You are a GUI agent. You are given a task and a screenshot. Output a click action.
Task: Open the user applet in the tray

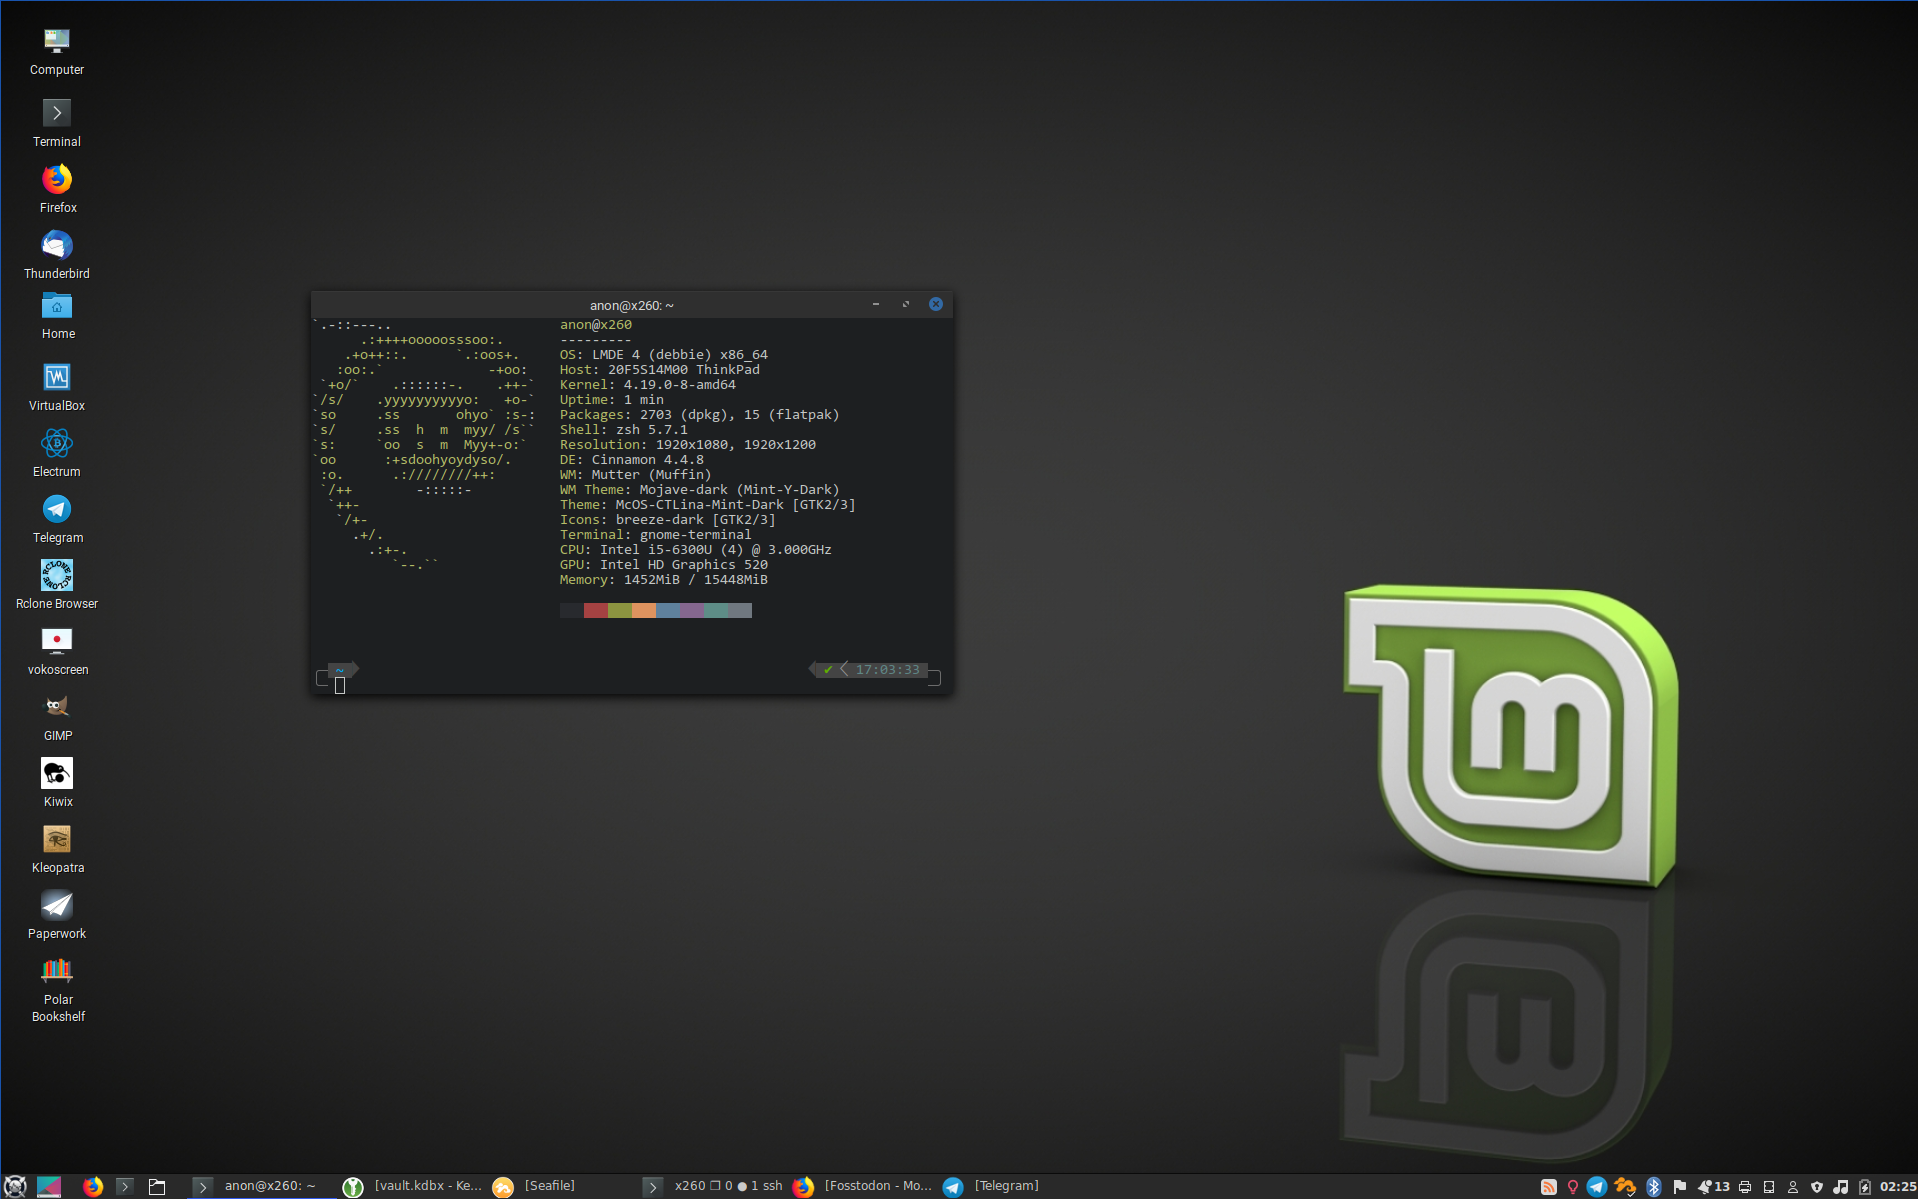click(1793, 1187)
